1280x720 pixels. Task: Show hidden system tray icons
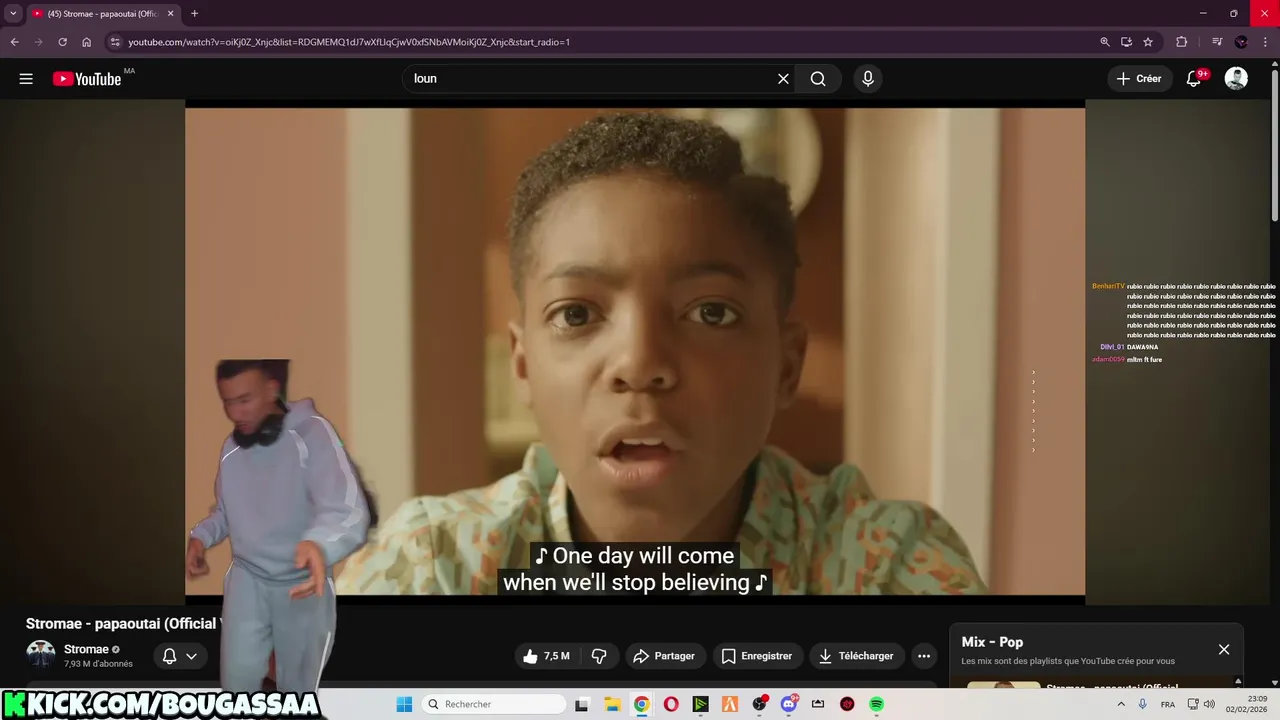(1120, 704)
